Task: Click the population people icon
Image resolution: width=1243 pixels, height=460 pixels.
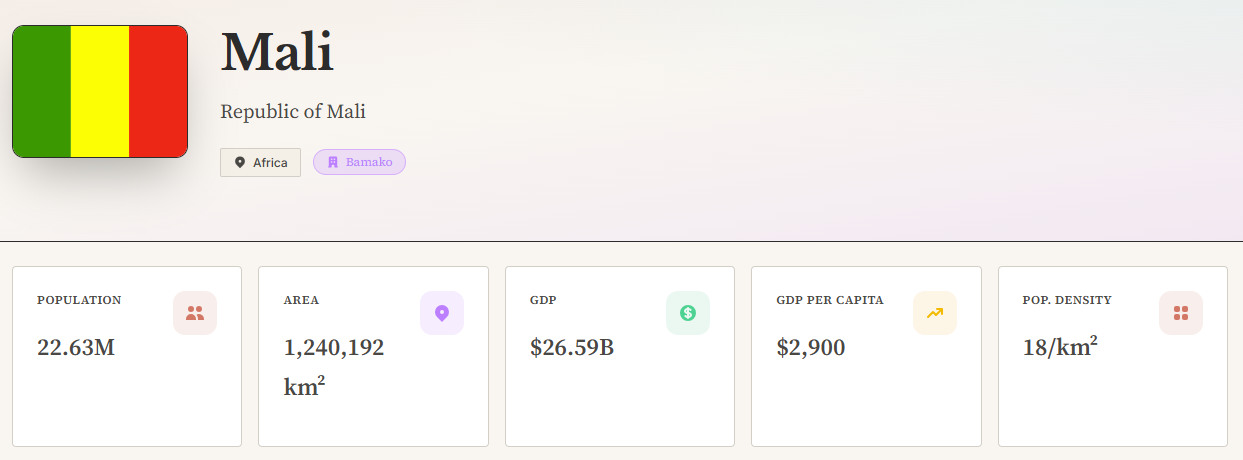Action: [195, 313]
